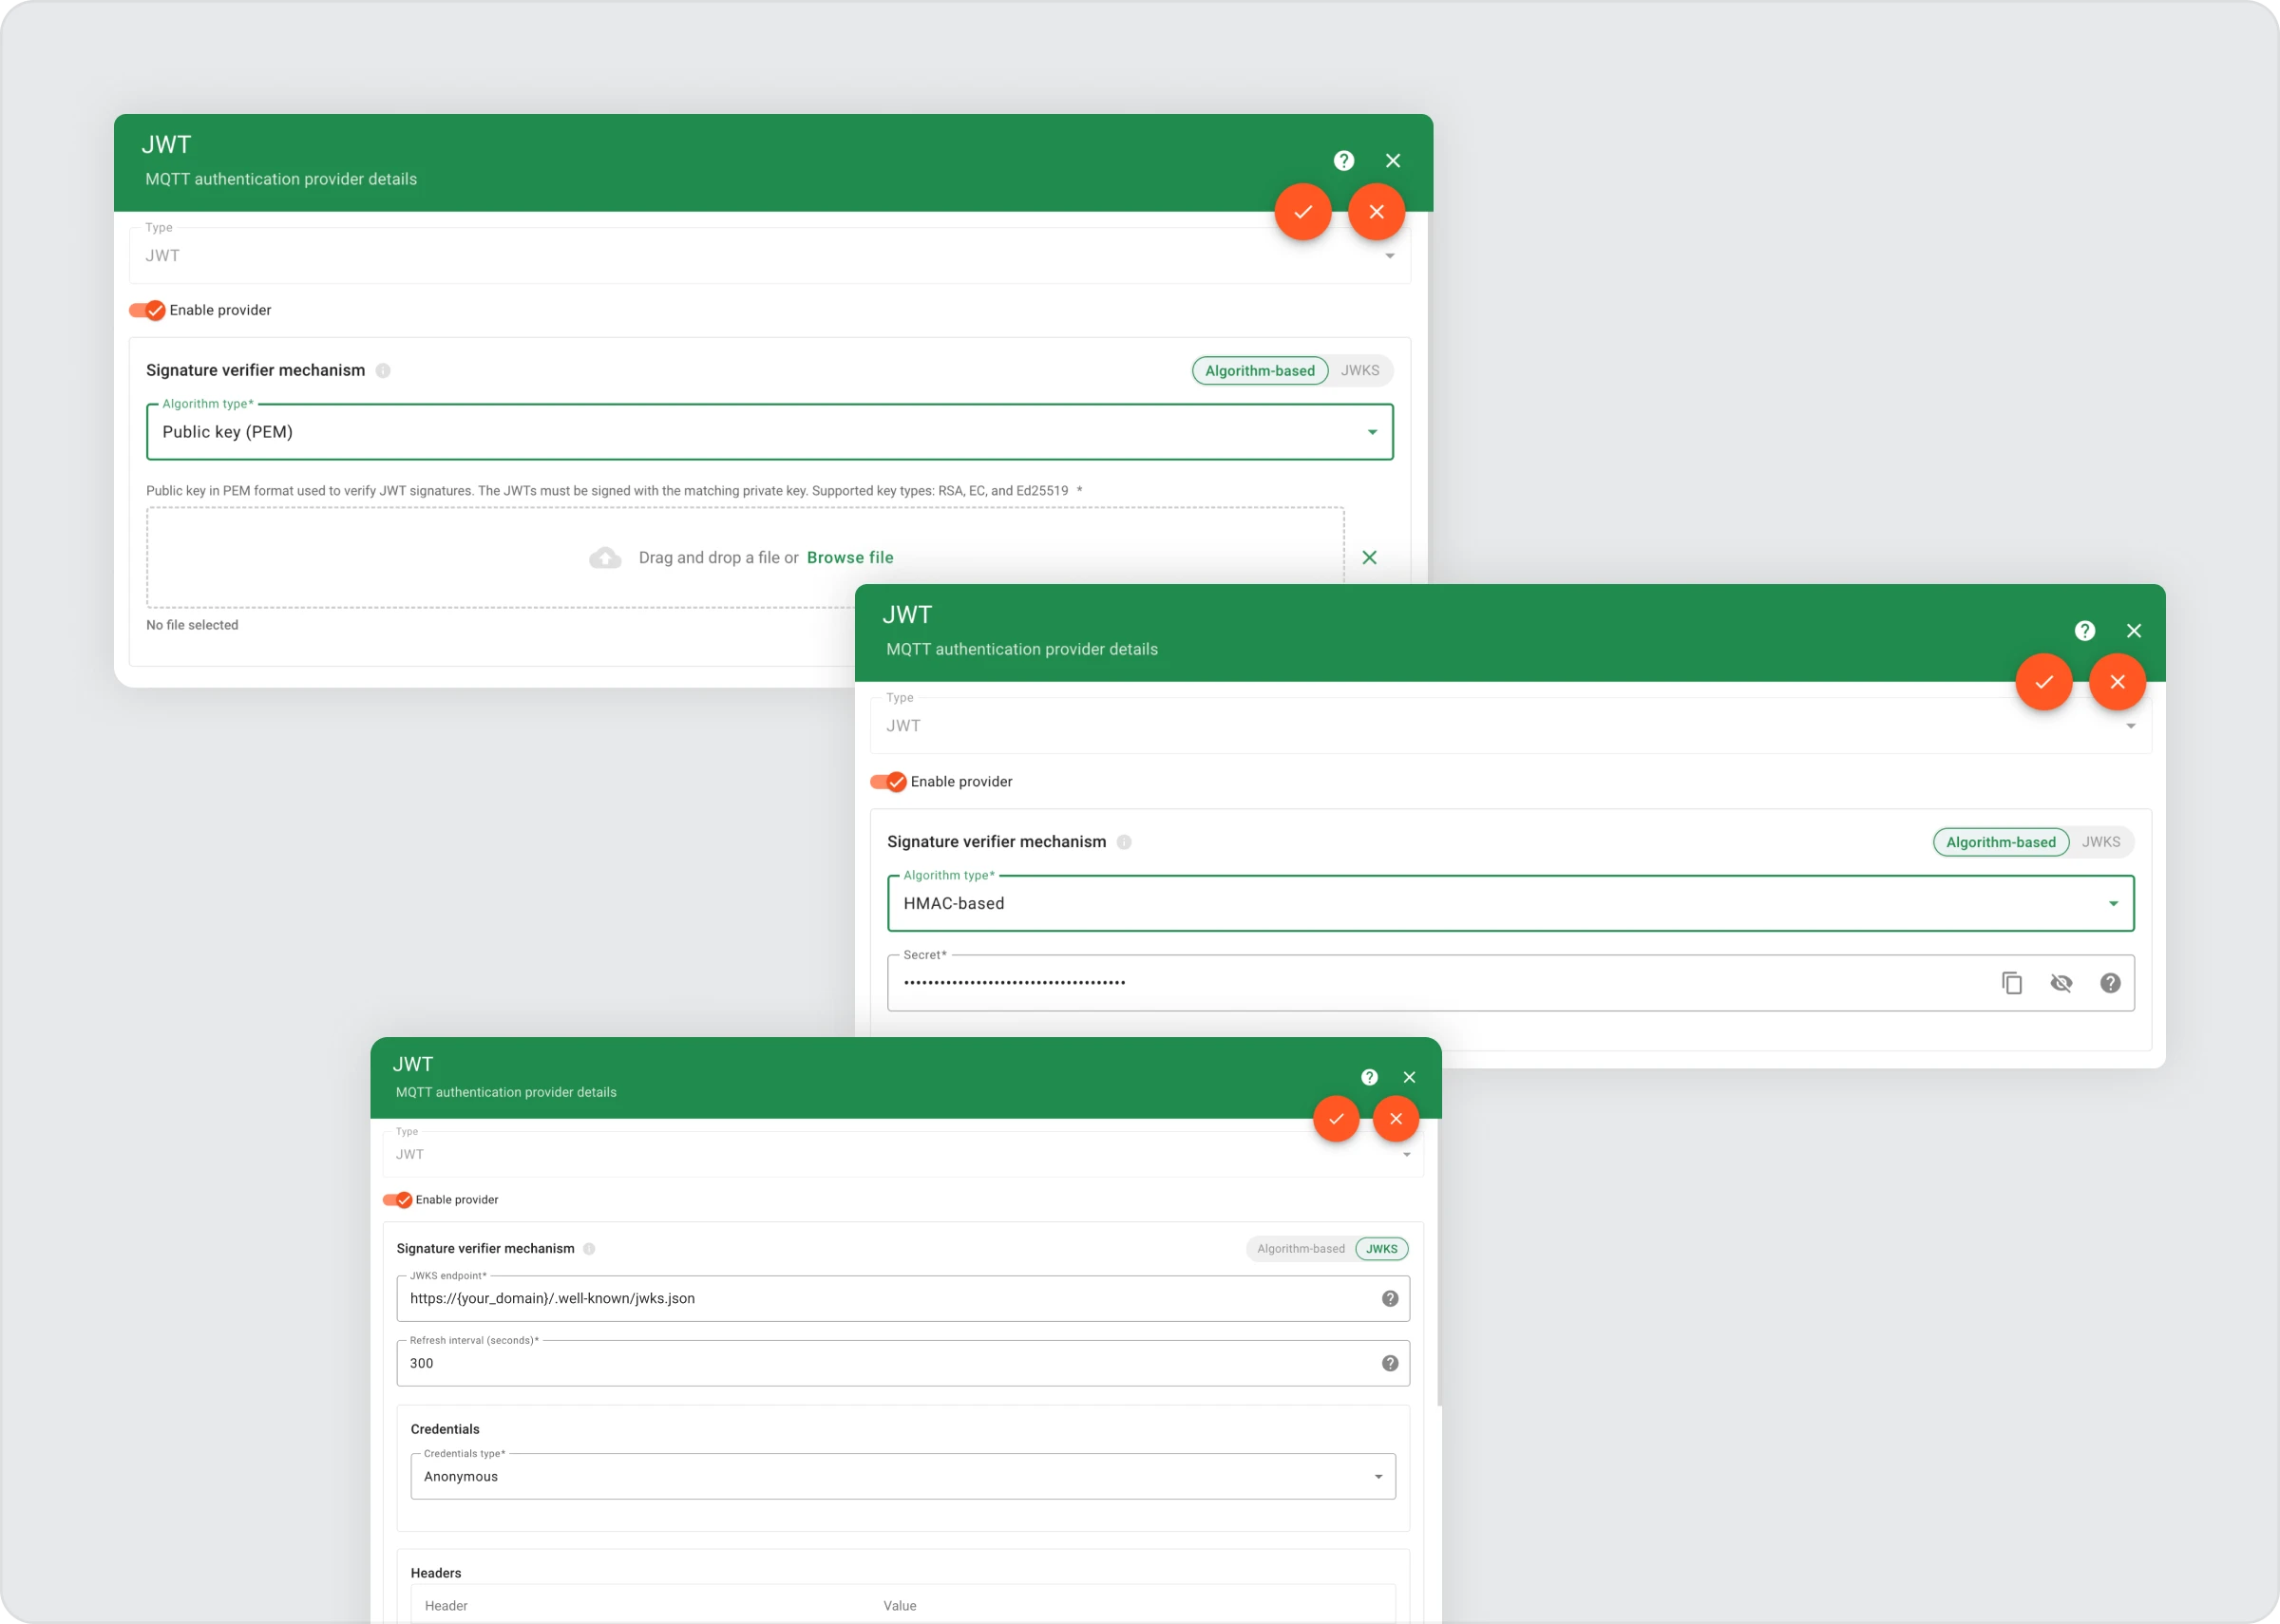Select the Algorithm-based tab in the JWKS dialog
This screenshot has width=2280, height=1624.
tap(1300, 1249)
